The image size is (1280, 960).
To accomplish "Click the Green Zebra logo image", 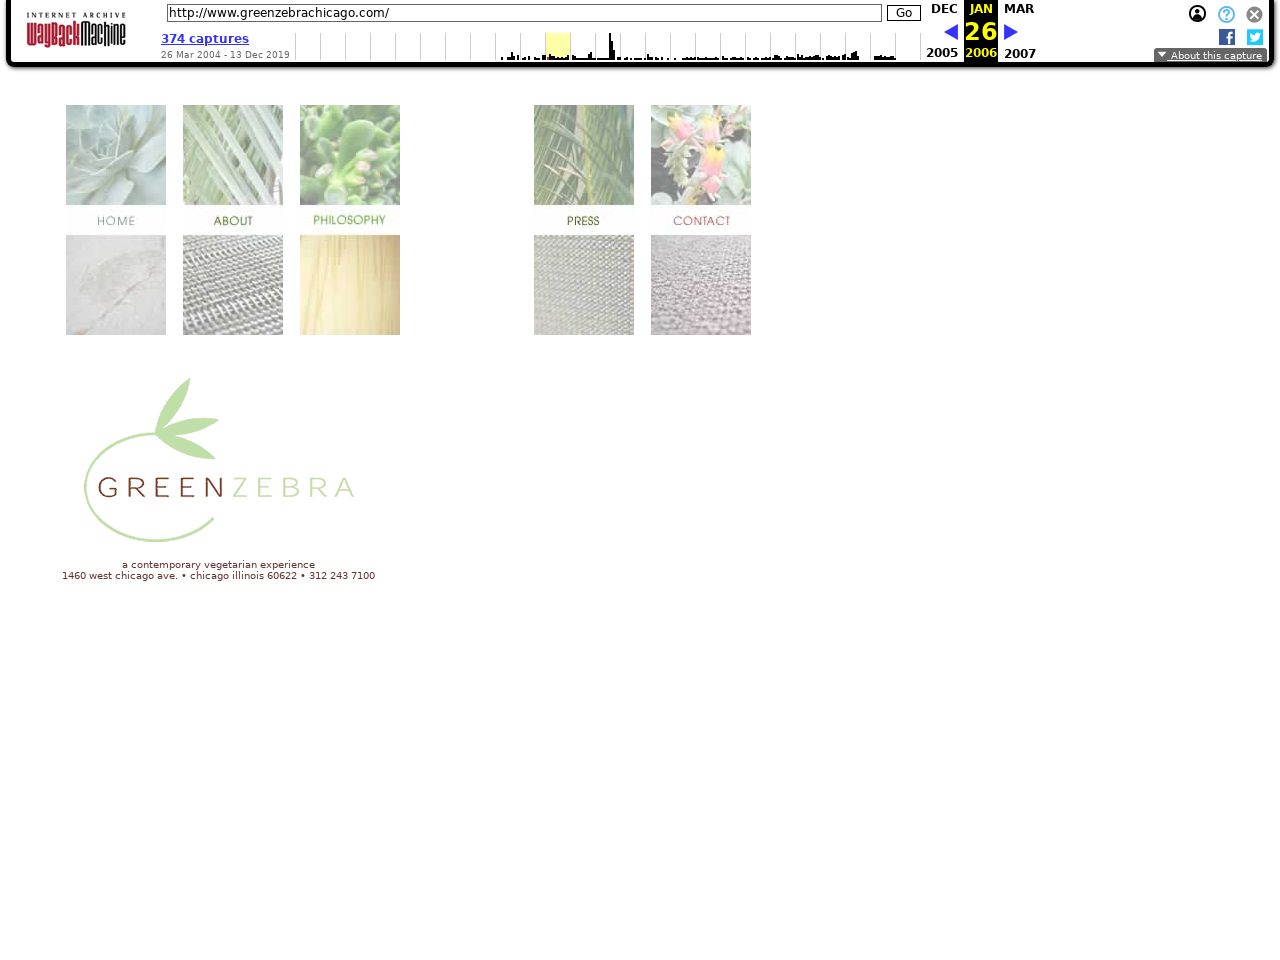I will click(x=219, y=460).
